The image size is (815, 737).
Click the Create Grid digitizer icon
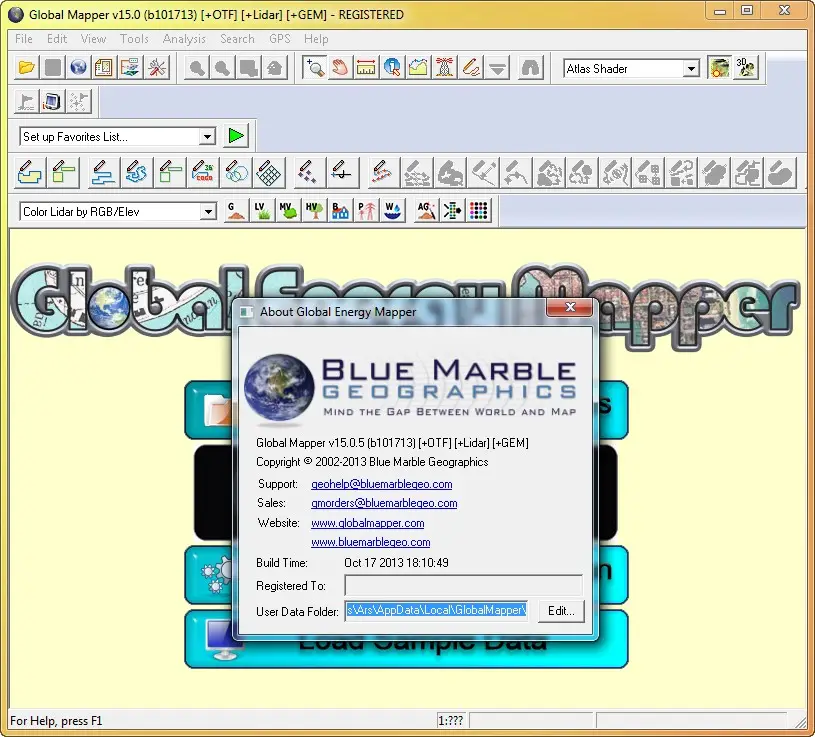[269, 173]
